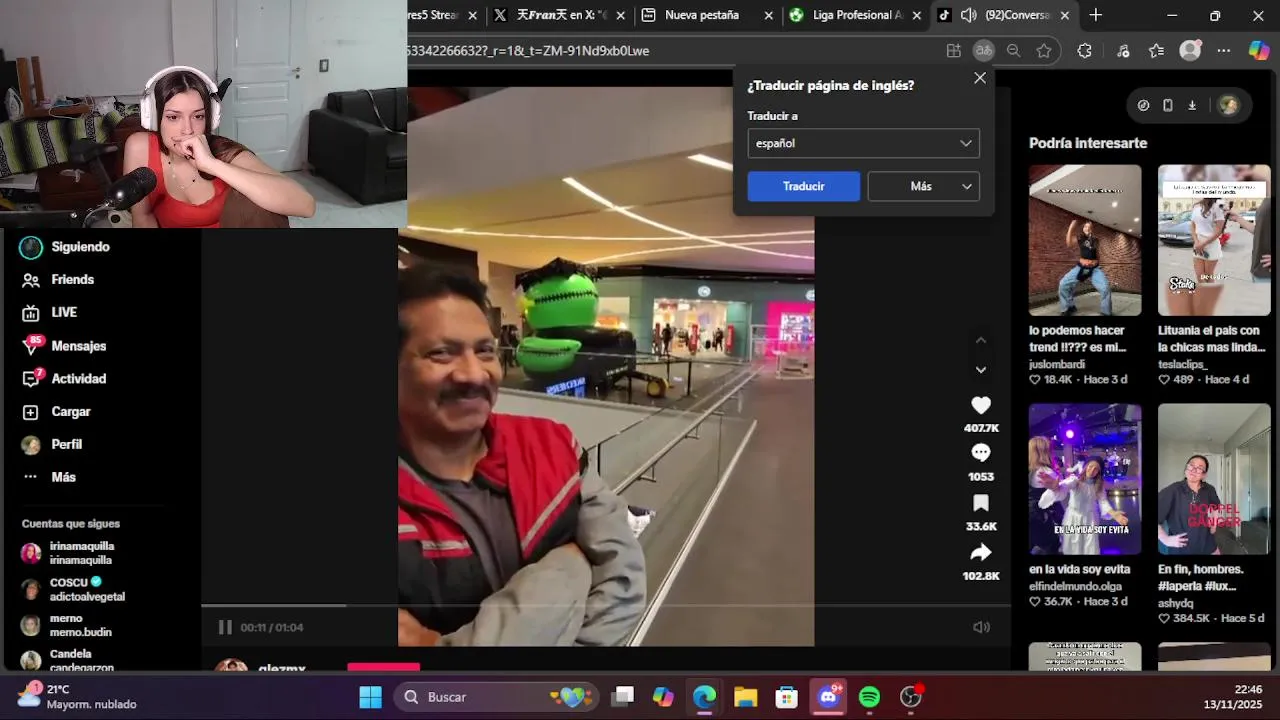
Task: Mute the video with the player volume icon
Action: tap(981, 627)
